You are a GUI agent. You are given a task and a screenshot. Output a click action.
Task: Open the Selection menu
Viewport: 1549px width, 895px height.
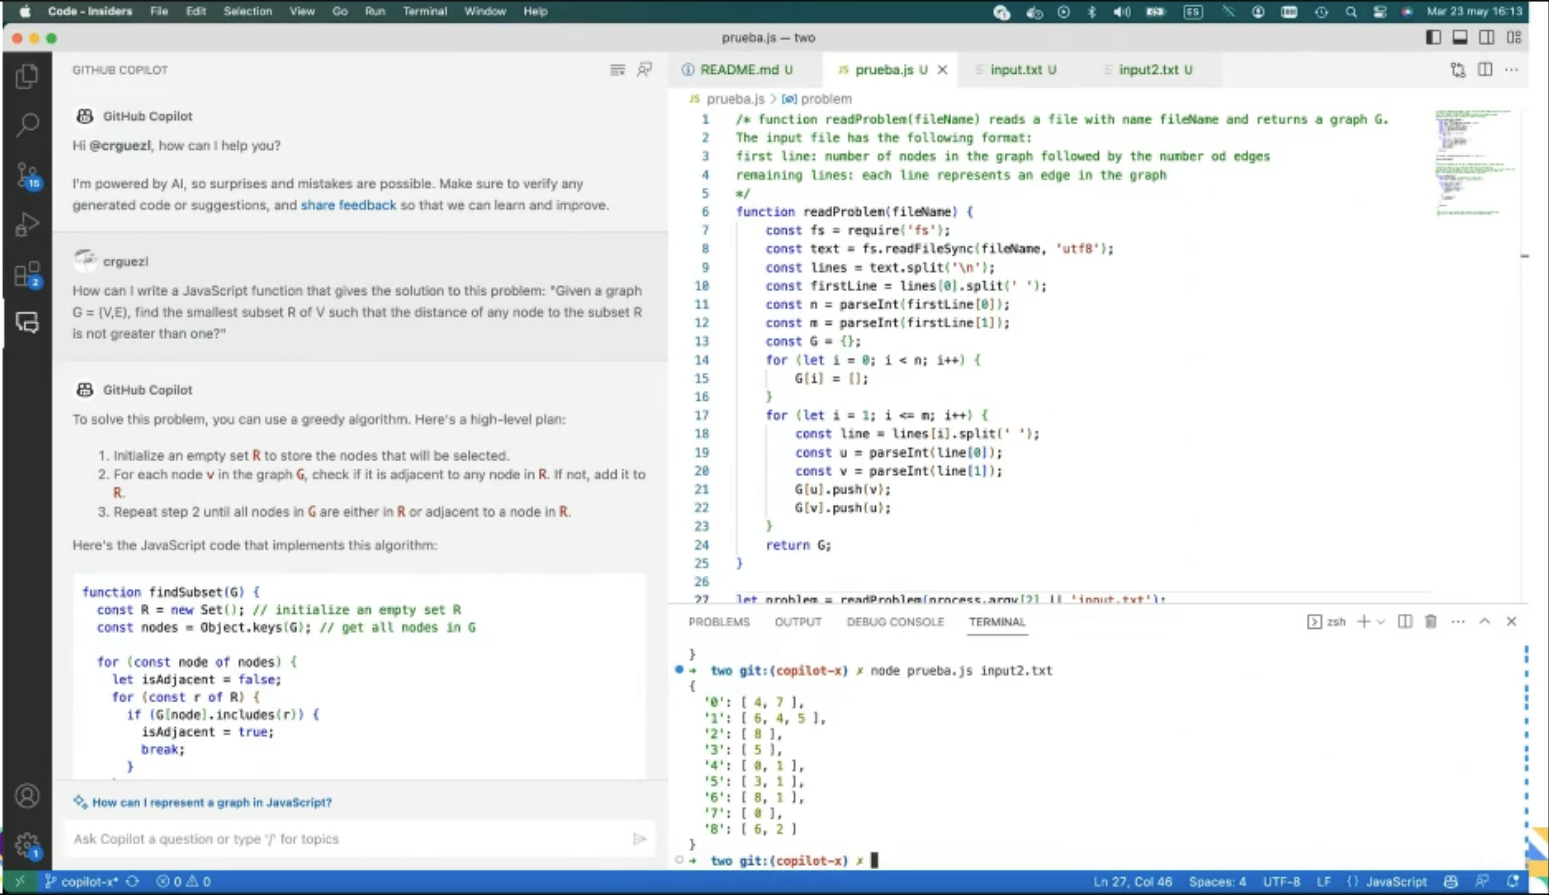[x=247, y=12]
